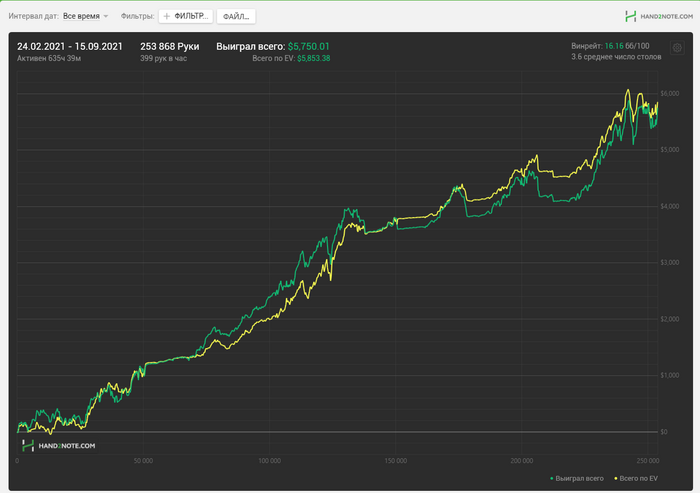The height and width of the screenshot is (493, 700).
Task: Click the date range "24.02.2021 - 15.09.2021"
Action: point(70,46)
